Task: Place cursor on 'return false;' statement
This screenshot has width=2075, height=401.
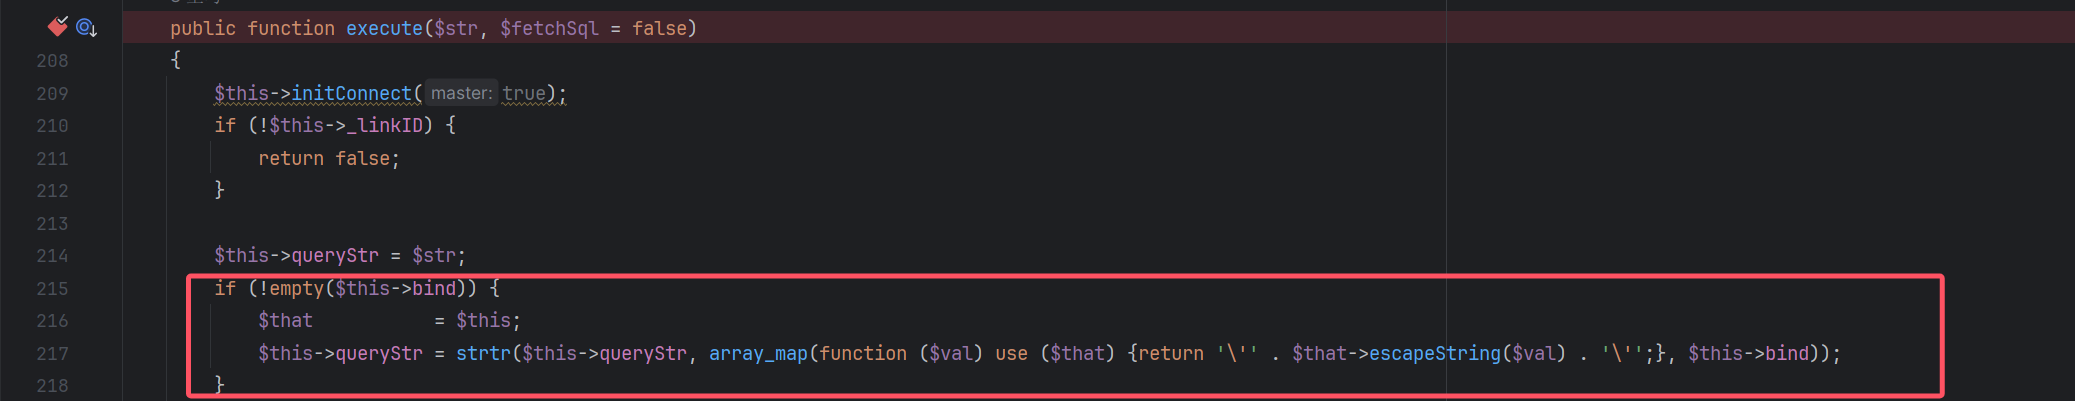Action: 329,158
